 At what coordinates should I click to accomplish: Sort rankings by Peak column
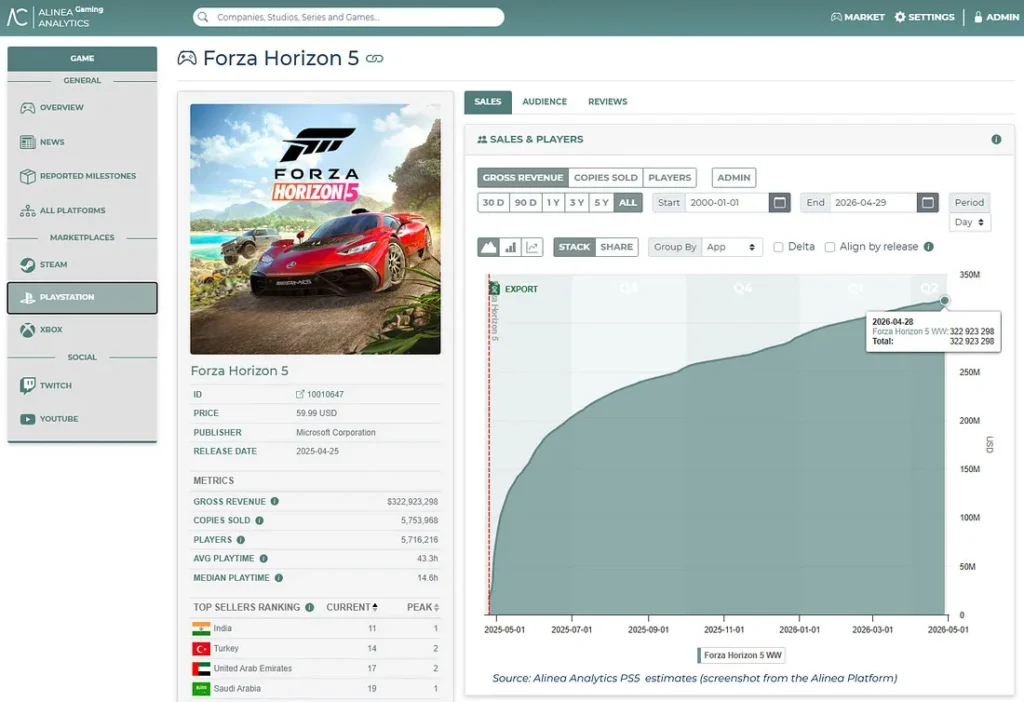click(423, 607)
